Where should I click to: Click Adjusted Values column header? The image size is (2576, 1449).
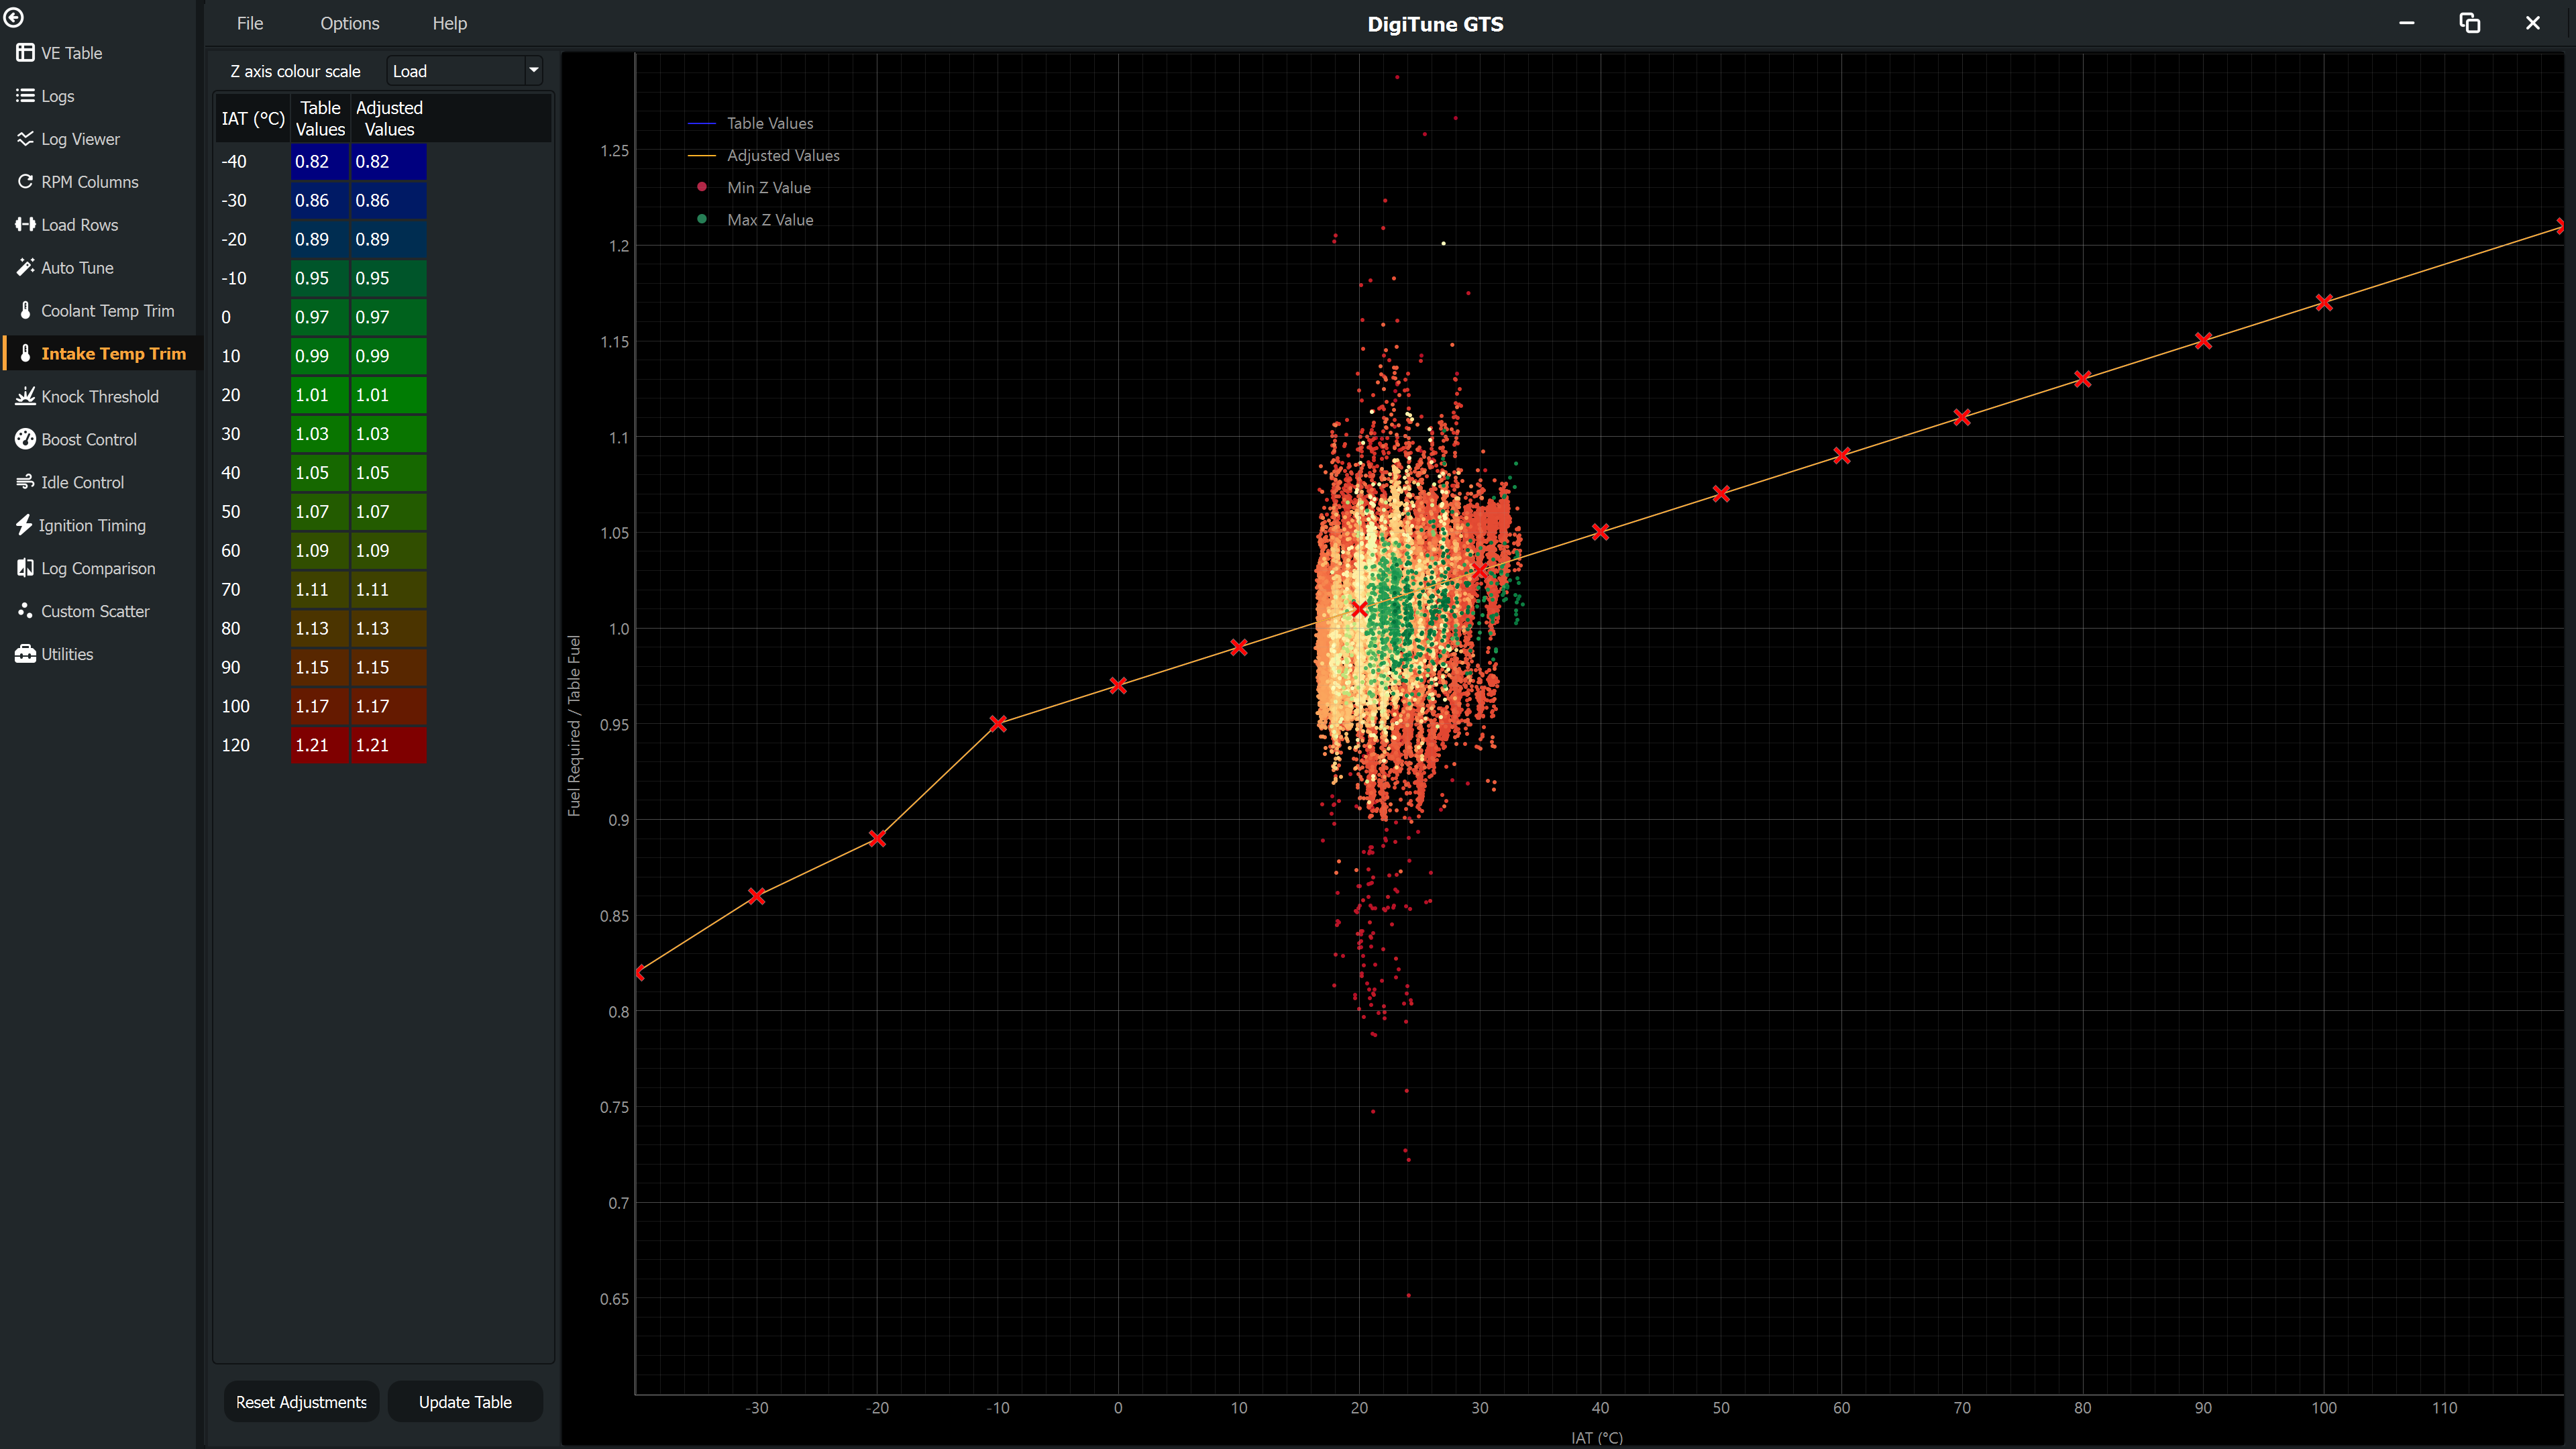389,118
